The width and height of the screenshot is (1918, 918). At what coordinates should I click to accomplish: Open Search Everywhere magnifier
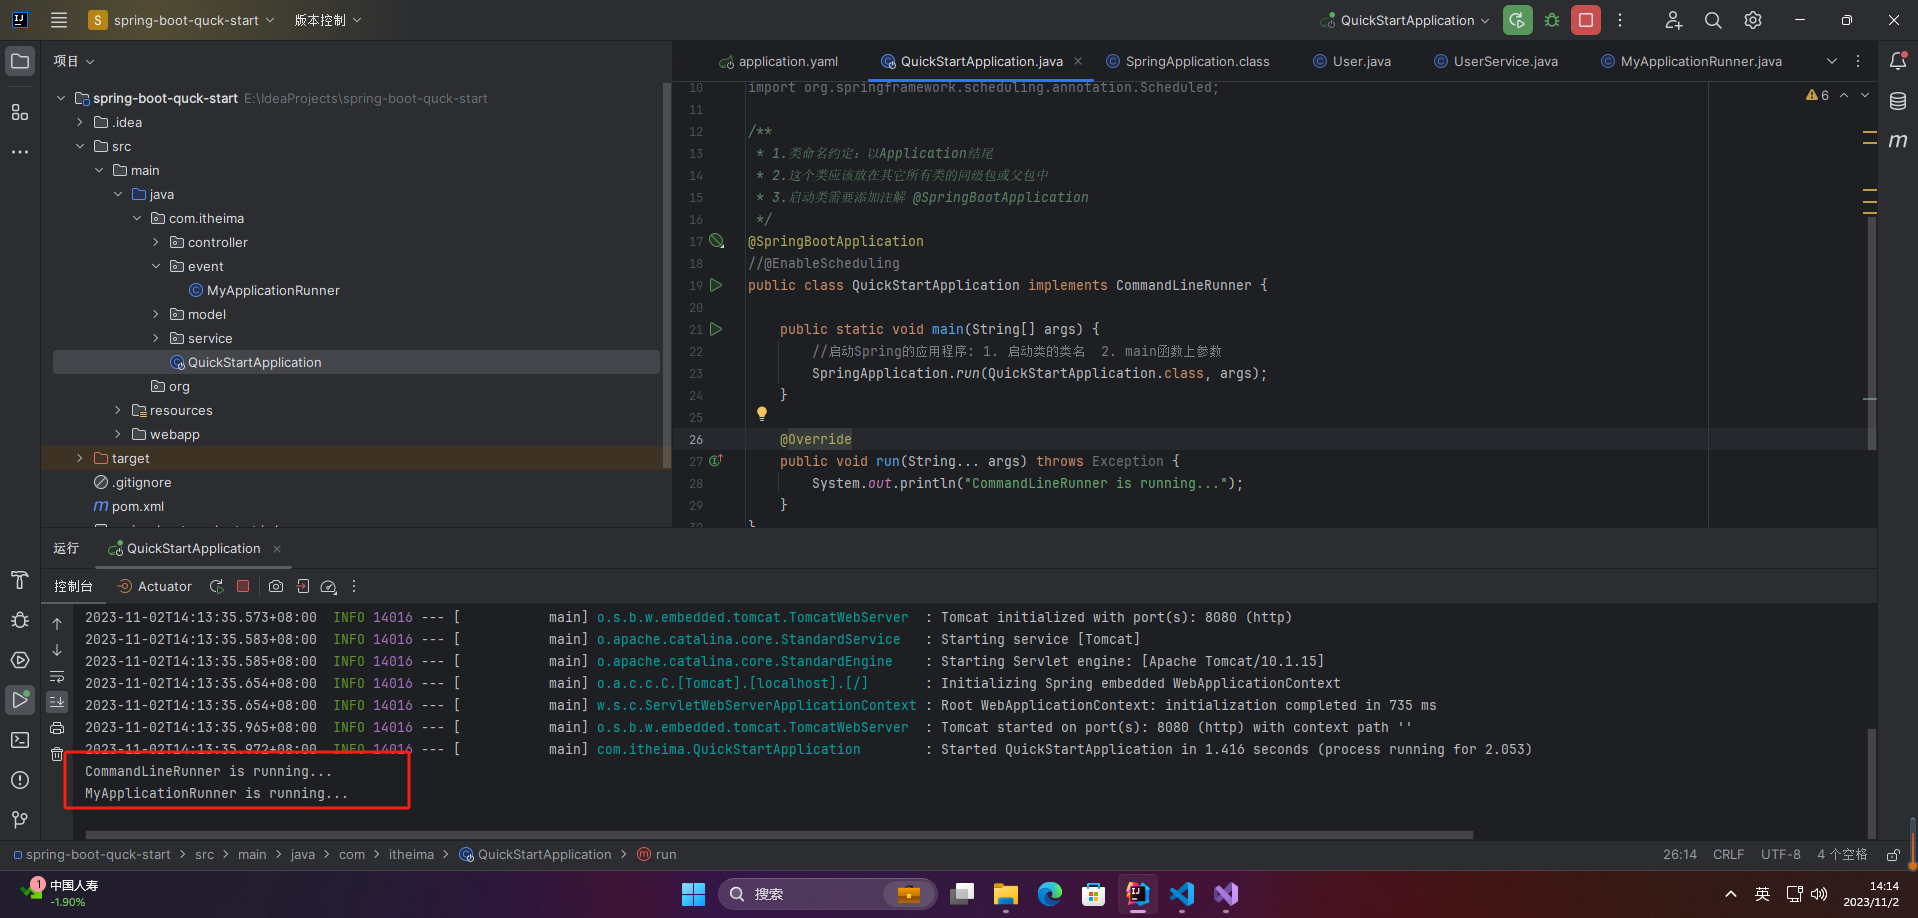pos(1713,20)
